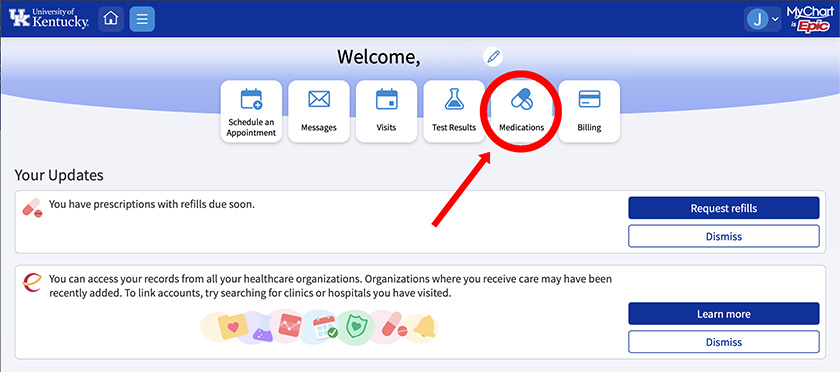Screen dimensions: 840x372
Task: Click 'You can access your records' message
Action: [x=331, y=286]
